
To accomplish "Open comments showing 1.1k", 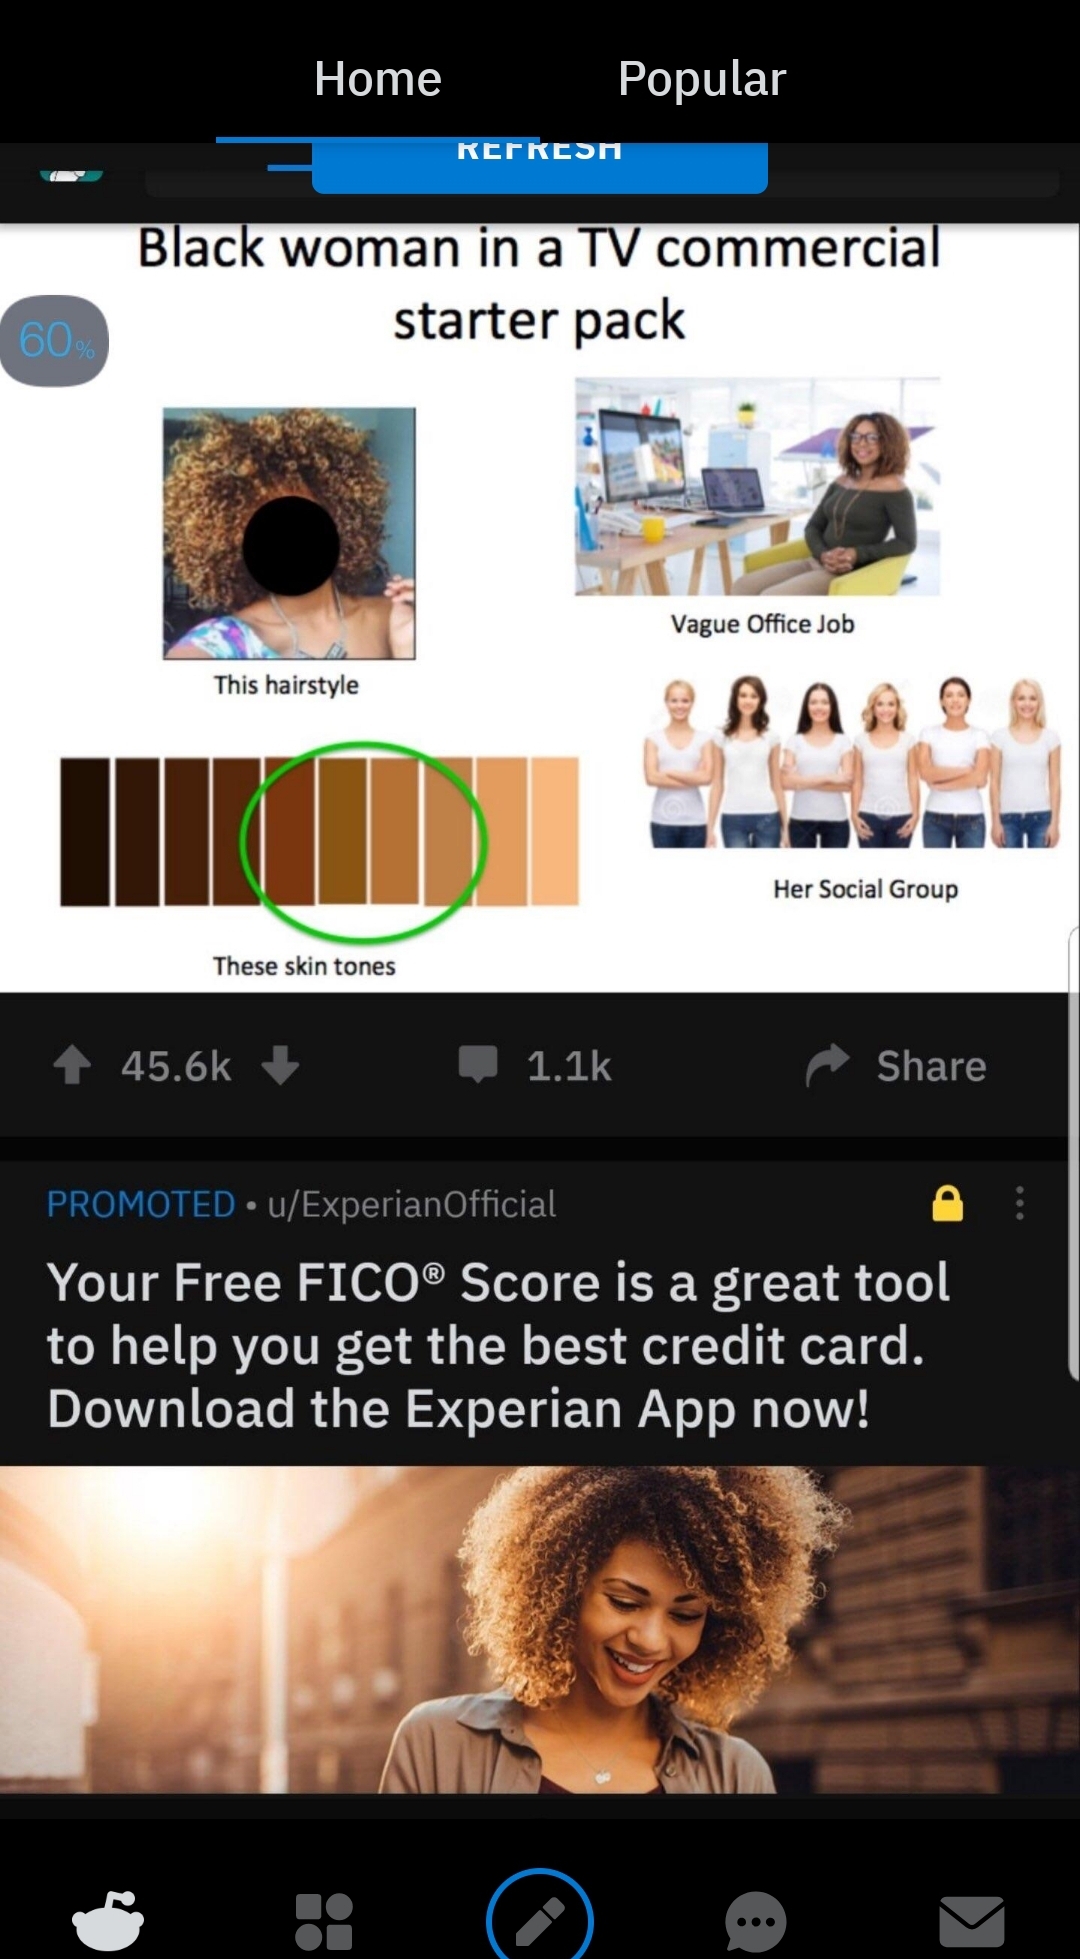I will coord(535,1065).
